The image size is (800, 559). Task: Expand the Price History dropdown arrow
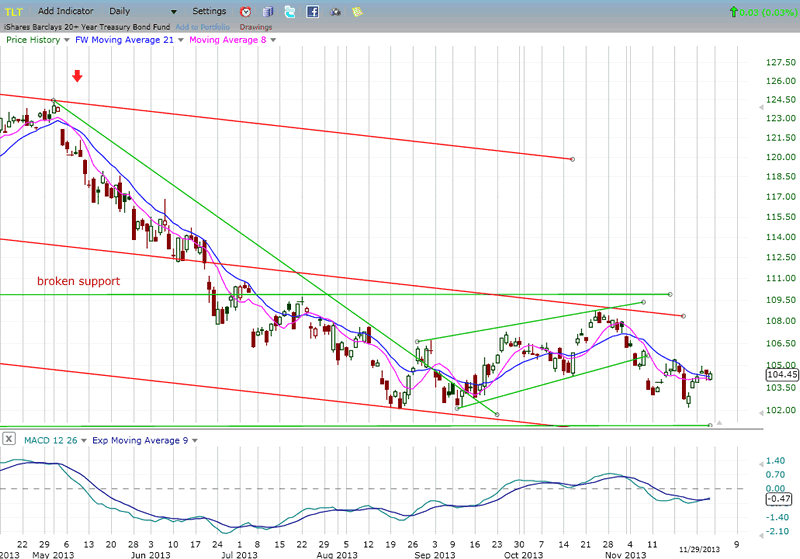(66, 41)
